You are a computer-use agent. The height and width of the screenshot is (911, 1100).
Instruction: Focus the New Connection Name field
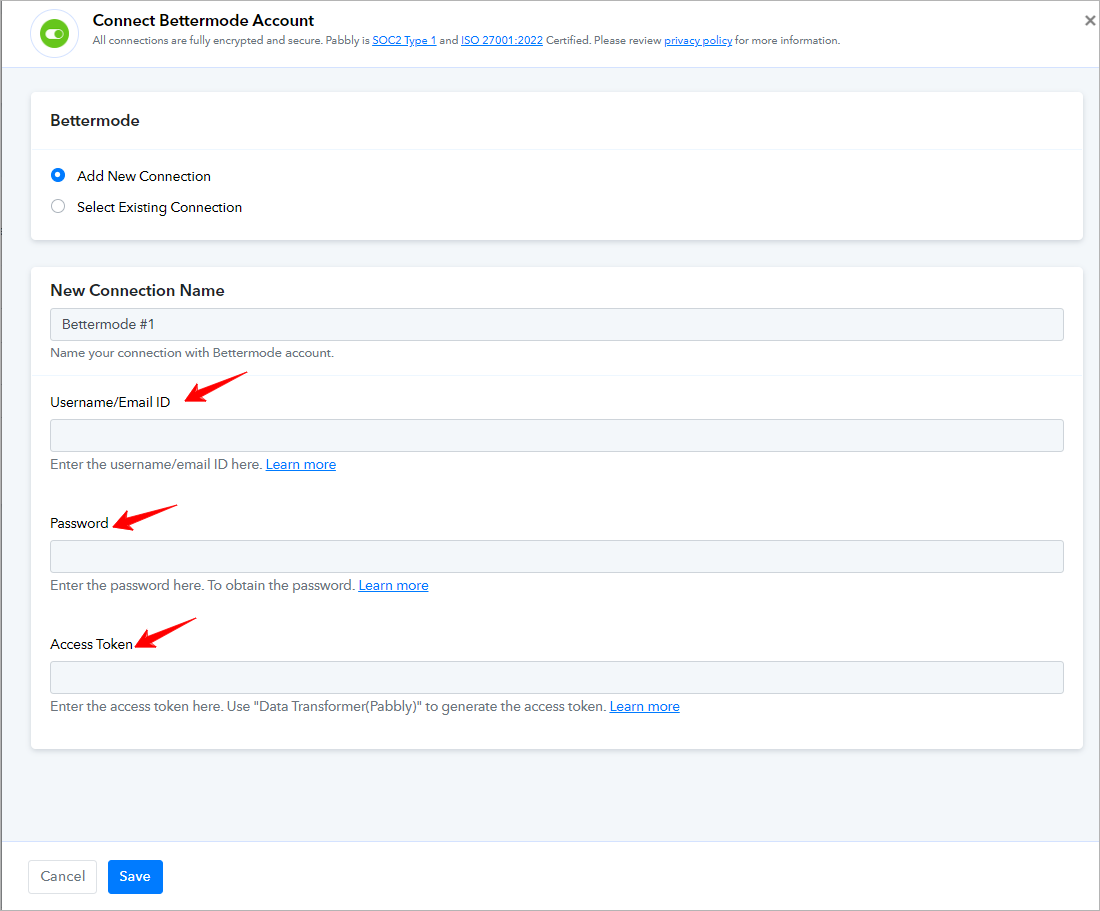[x=556, y=325]
